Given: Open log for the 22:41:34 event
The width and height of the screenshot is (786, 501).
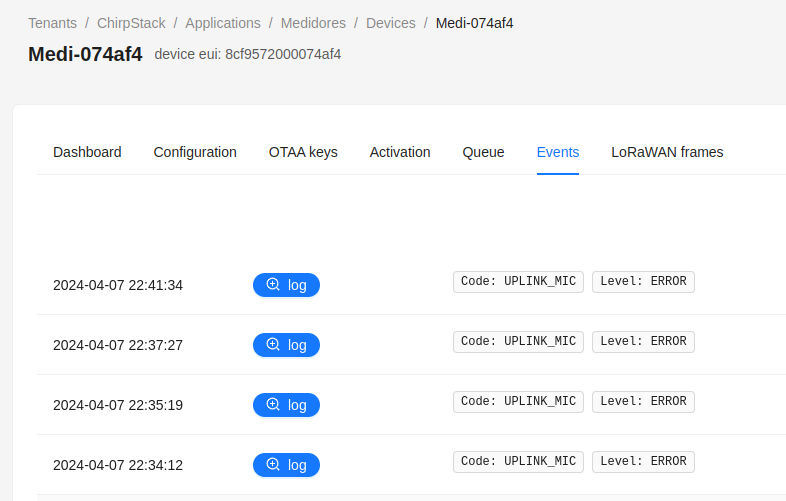Looking at the screenshot, I should click(286, 285).
